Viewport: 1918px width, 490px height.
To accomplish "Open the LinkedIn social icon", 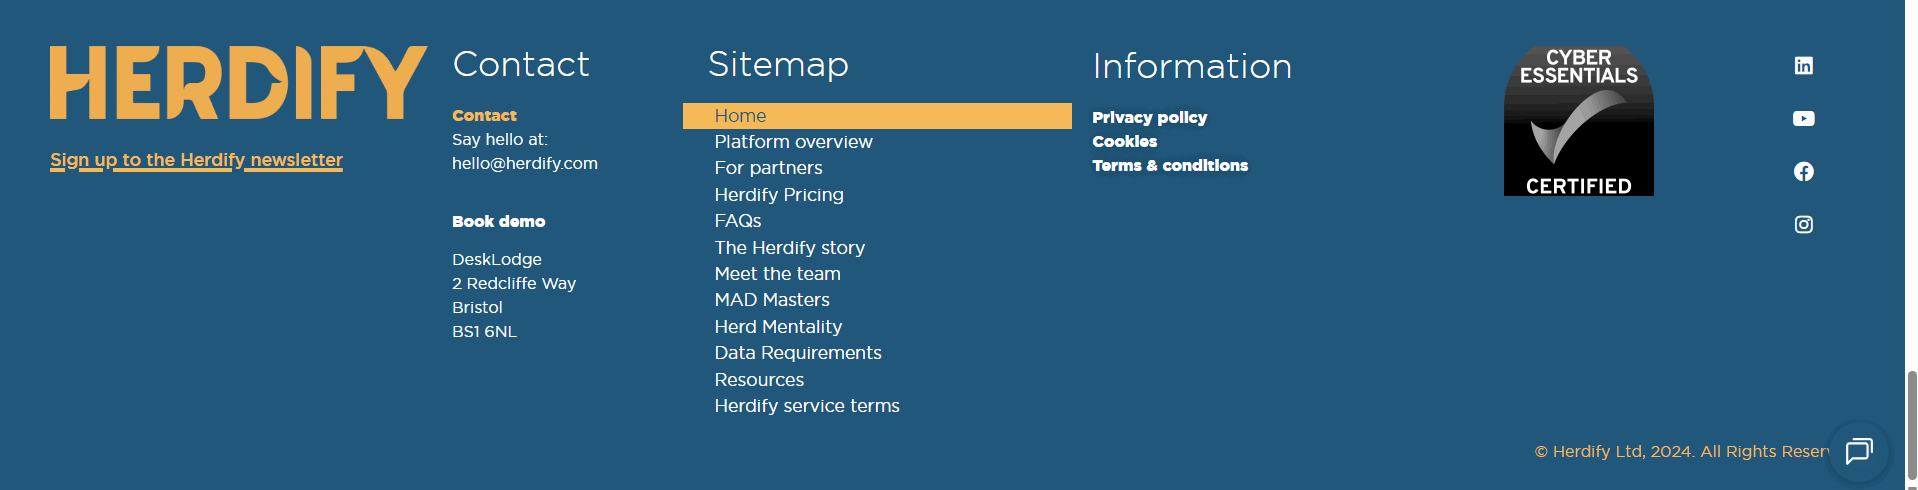I will 1803,66.
